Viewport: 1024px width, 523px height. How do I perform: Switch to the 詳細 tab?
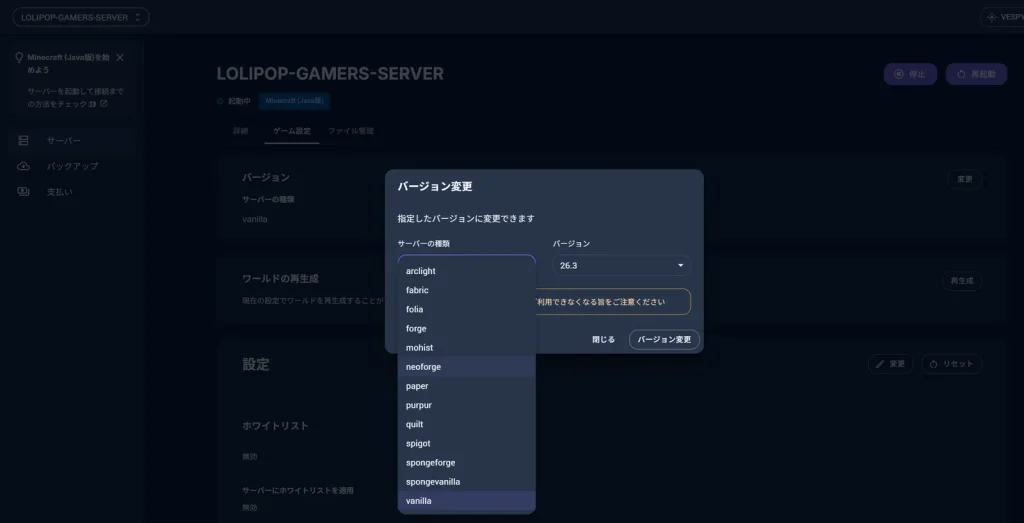point(240,131)
